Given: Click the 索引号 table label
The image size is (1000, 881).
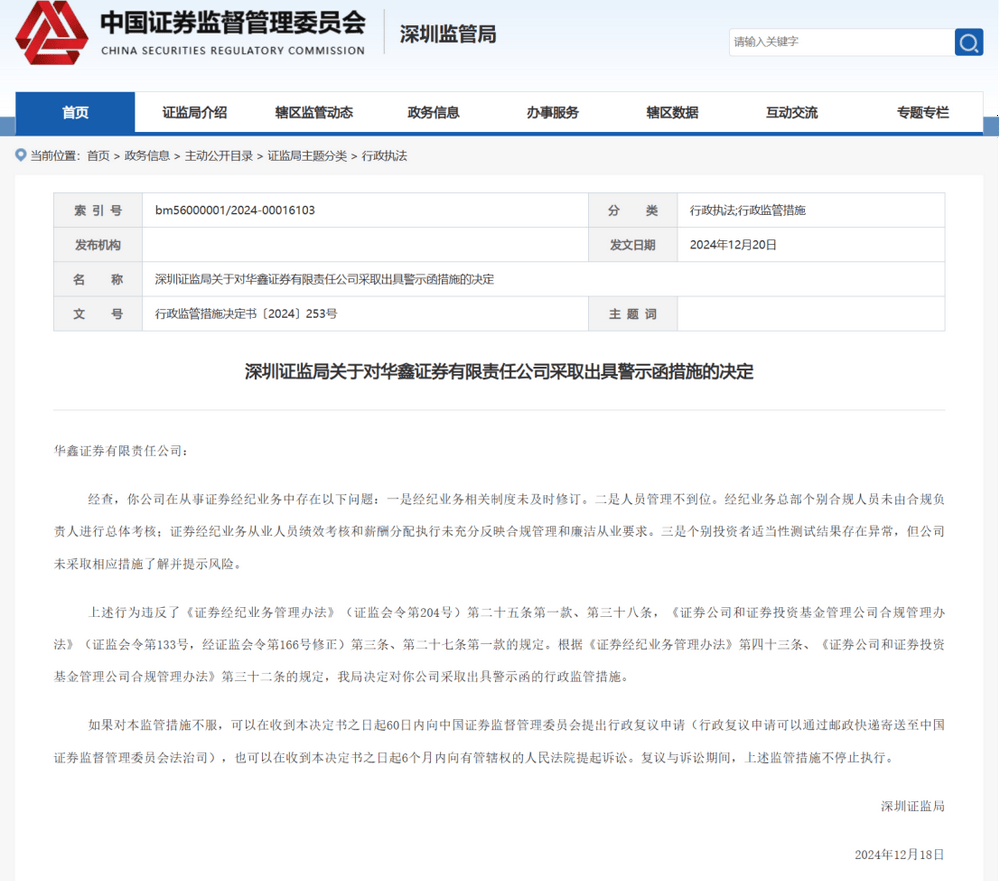Looking at the screenshot, I should click(98, 211).
